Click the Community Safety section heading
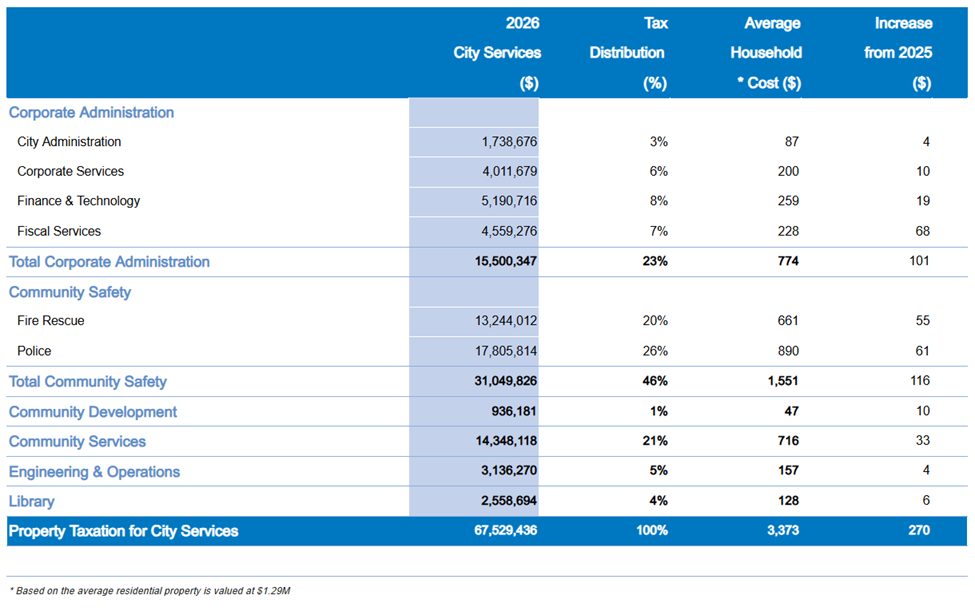The image size is (975, 611). (x=70, y=292)
